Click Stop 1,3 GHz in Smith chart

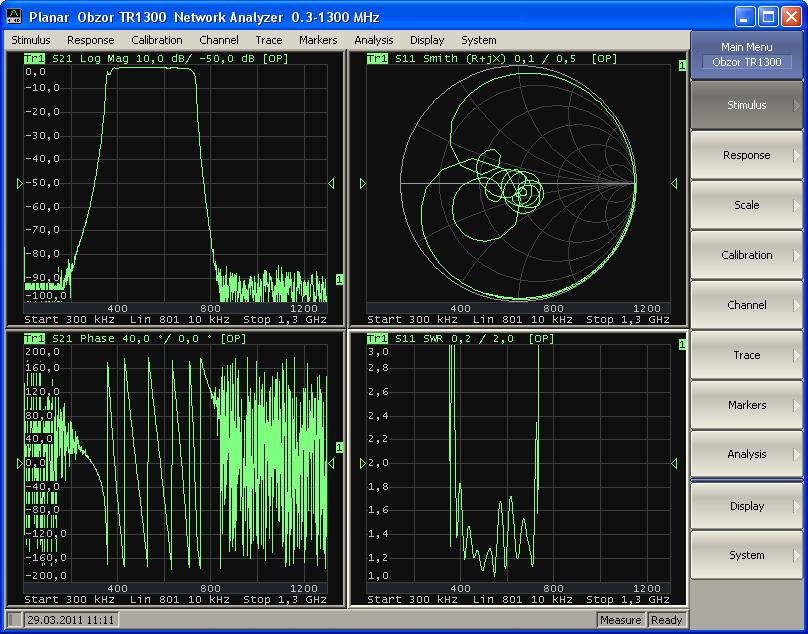coord(628,320)
